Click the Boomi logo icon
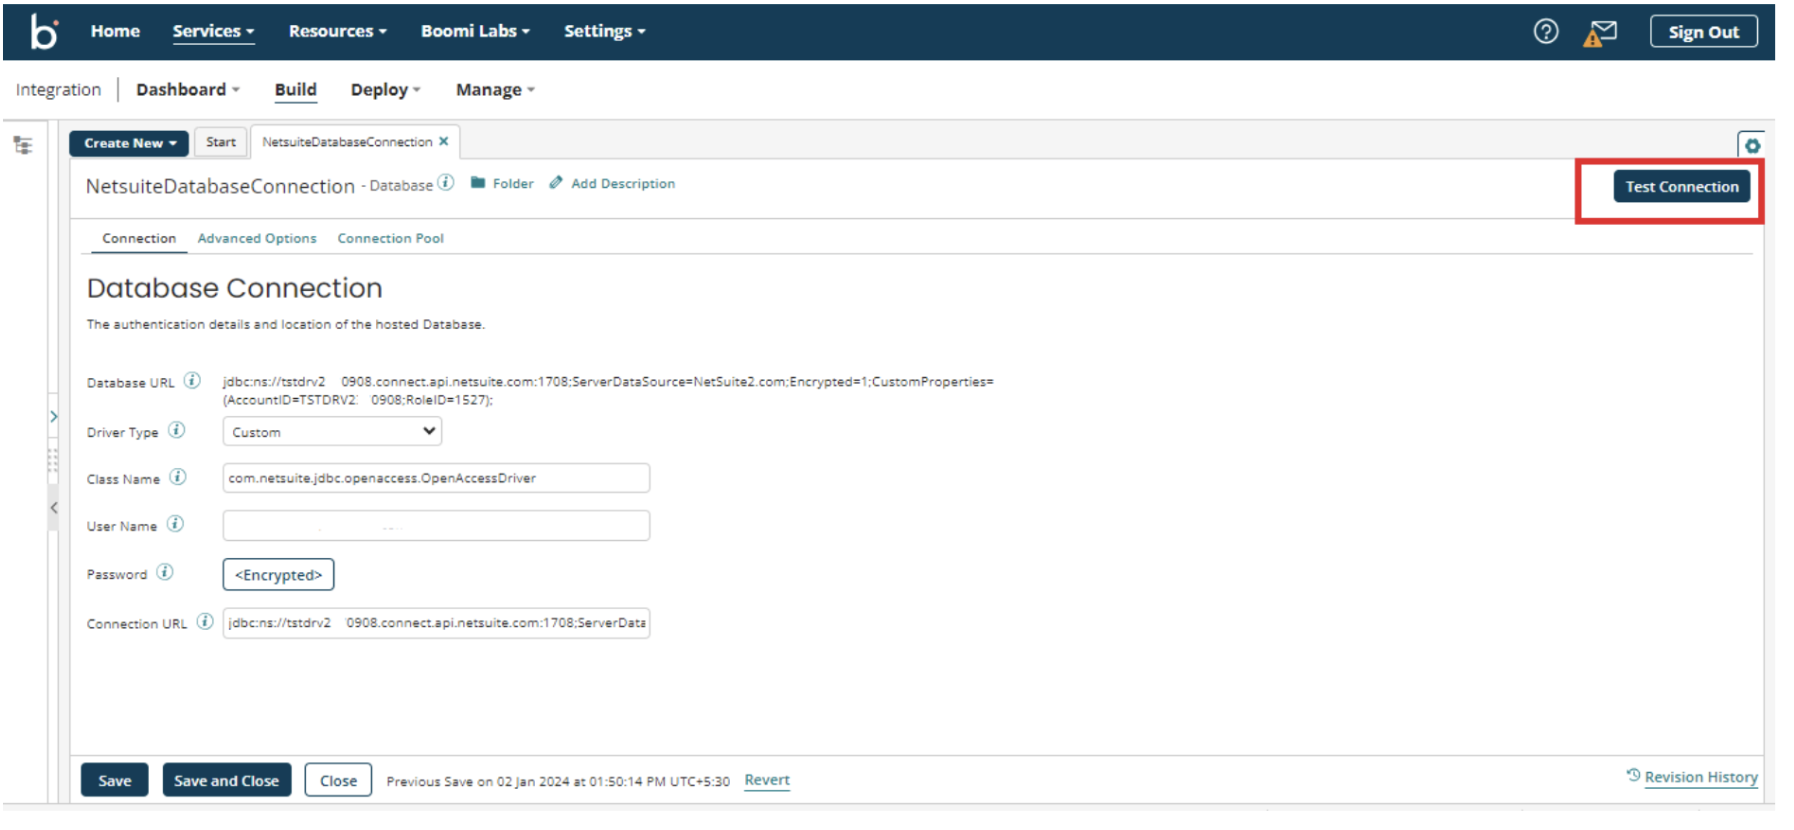The height and width of the screenshot is (830, 1794). pyautogui.click(x=44, y=31)
